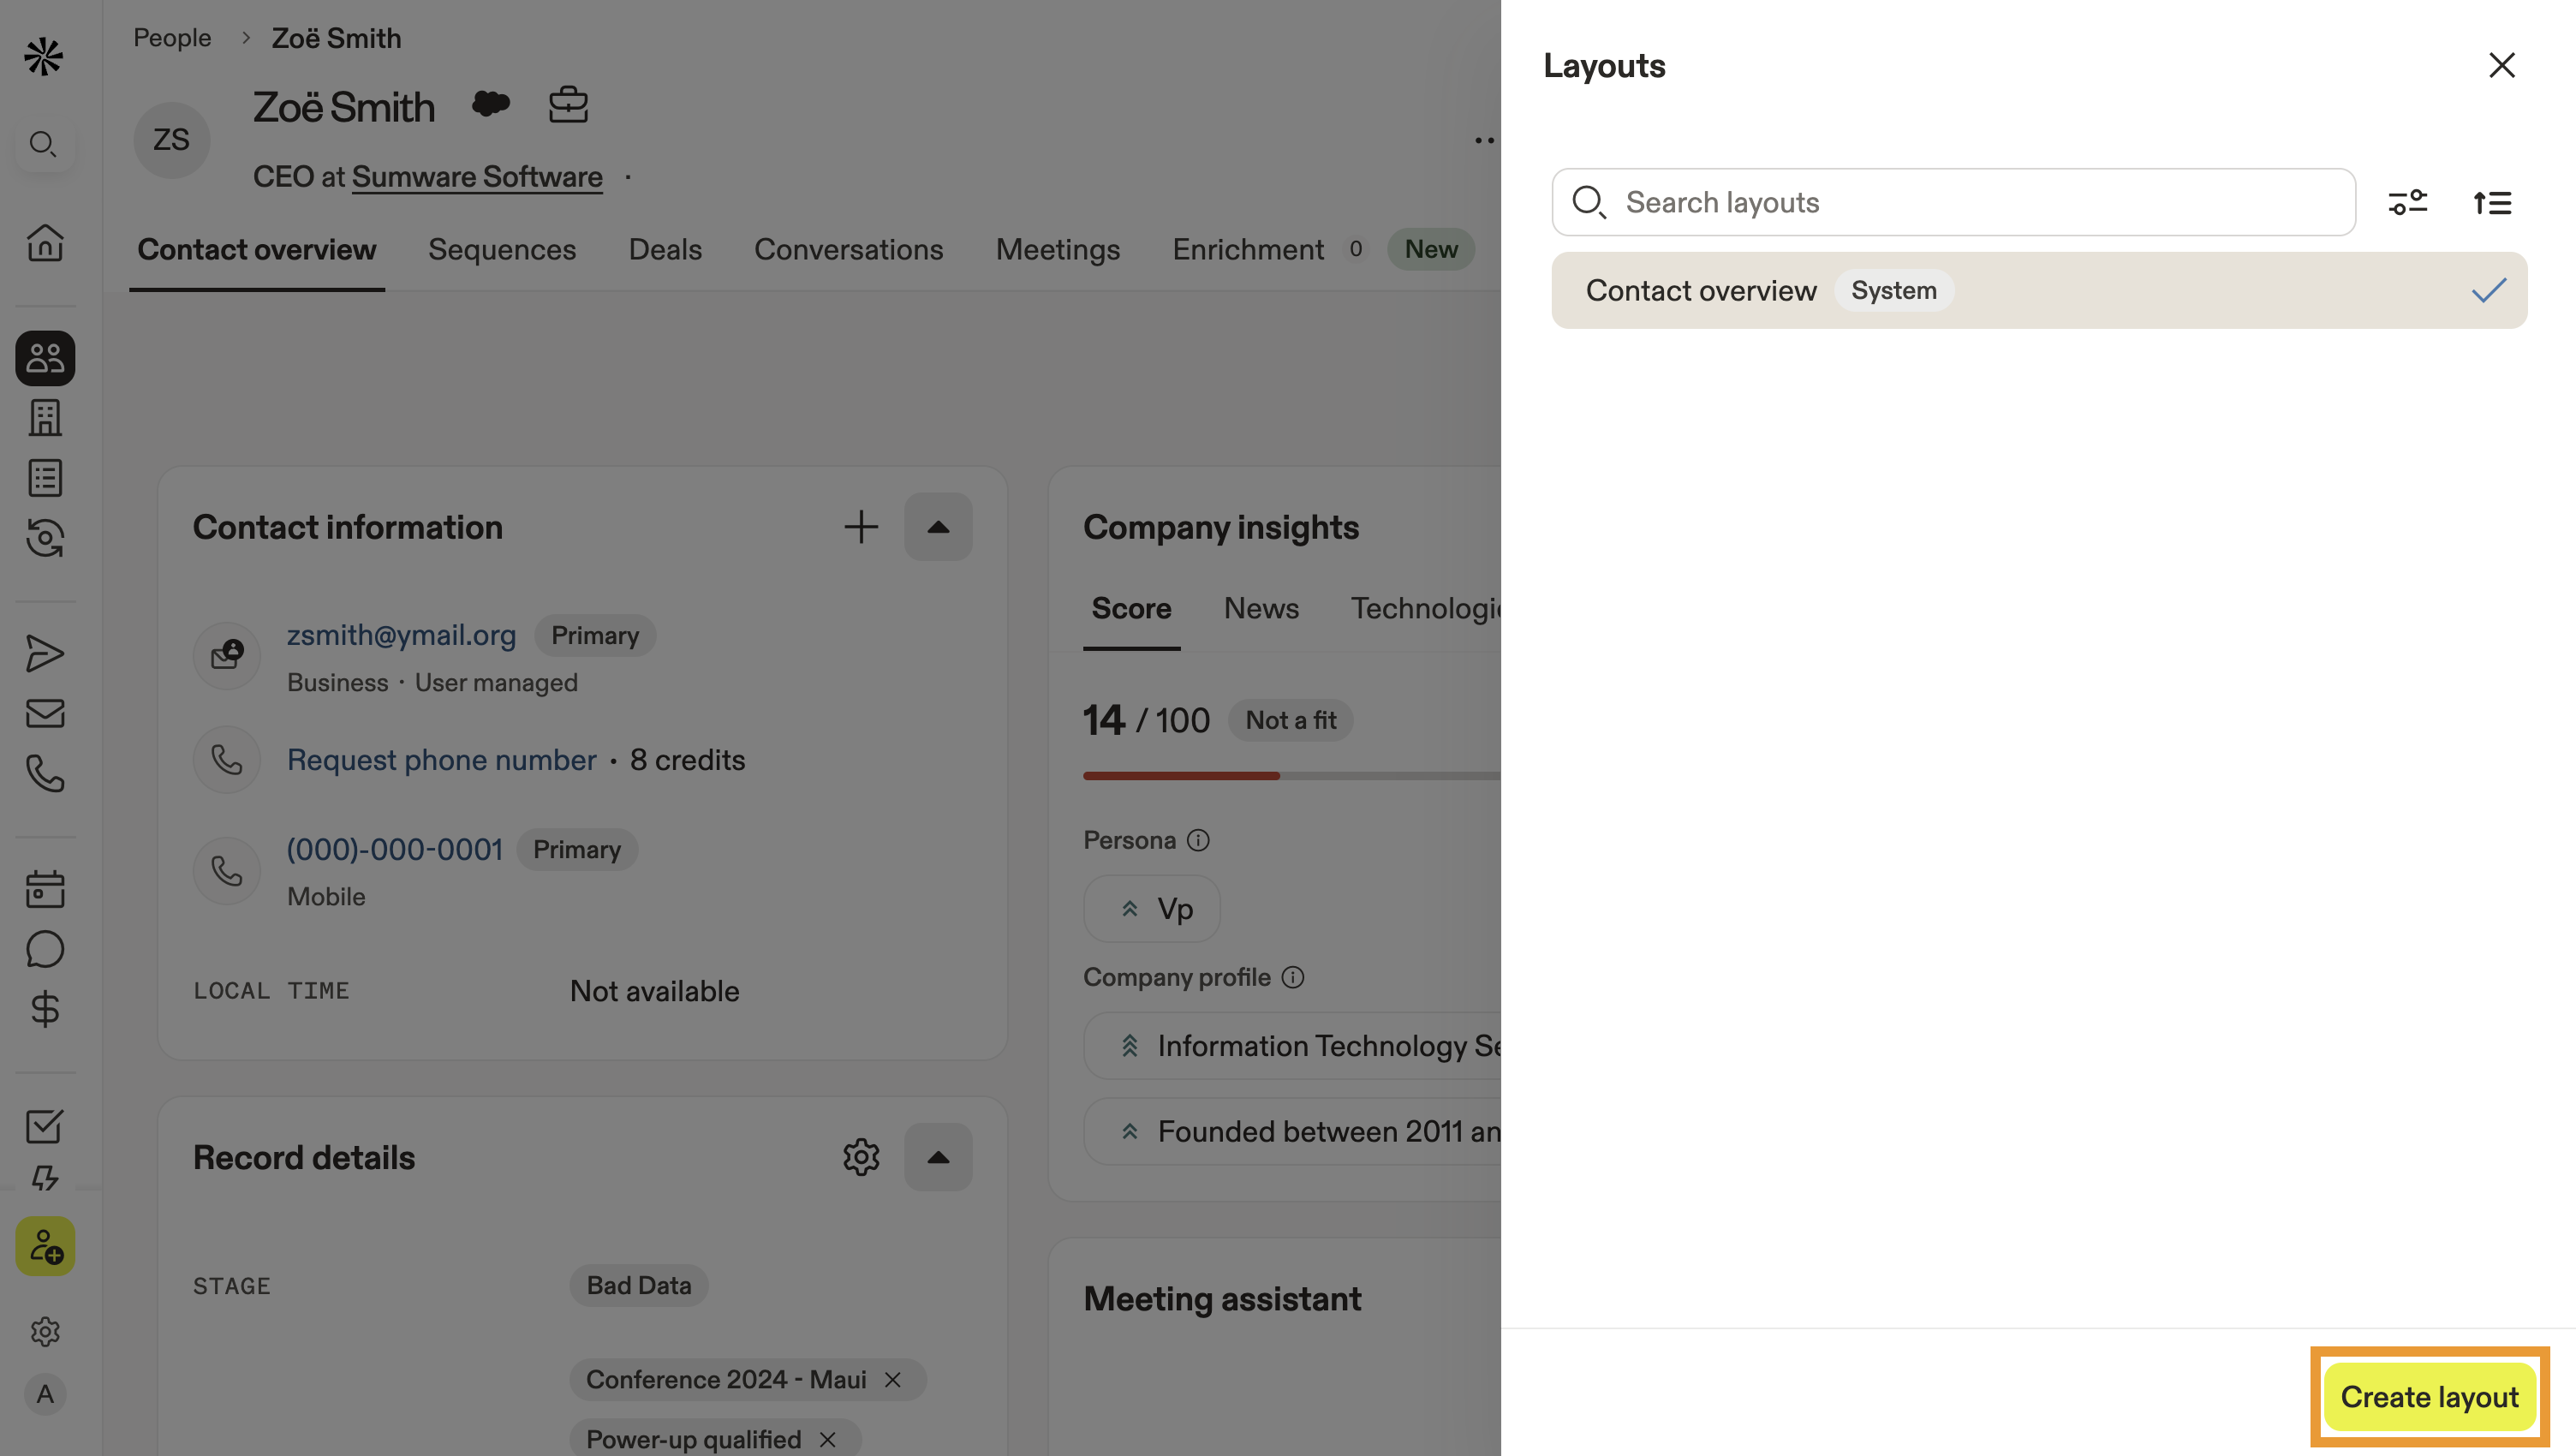
Task: Open the Sequences paper-plane icon in sidebar
Action: (45, 653)
